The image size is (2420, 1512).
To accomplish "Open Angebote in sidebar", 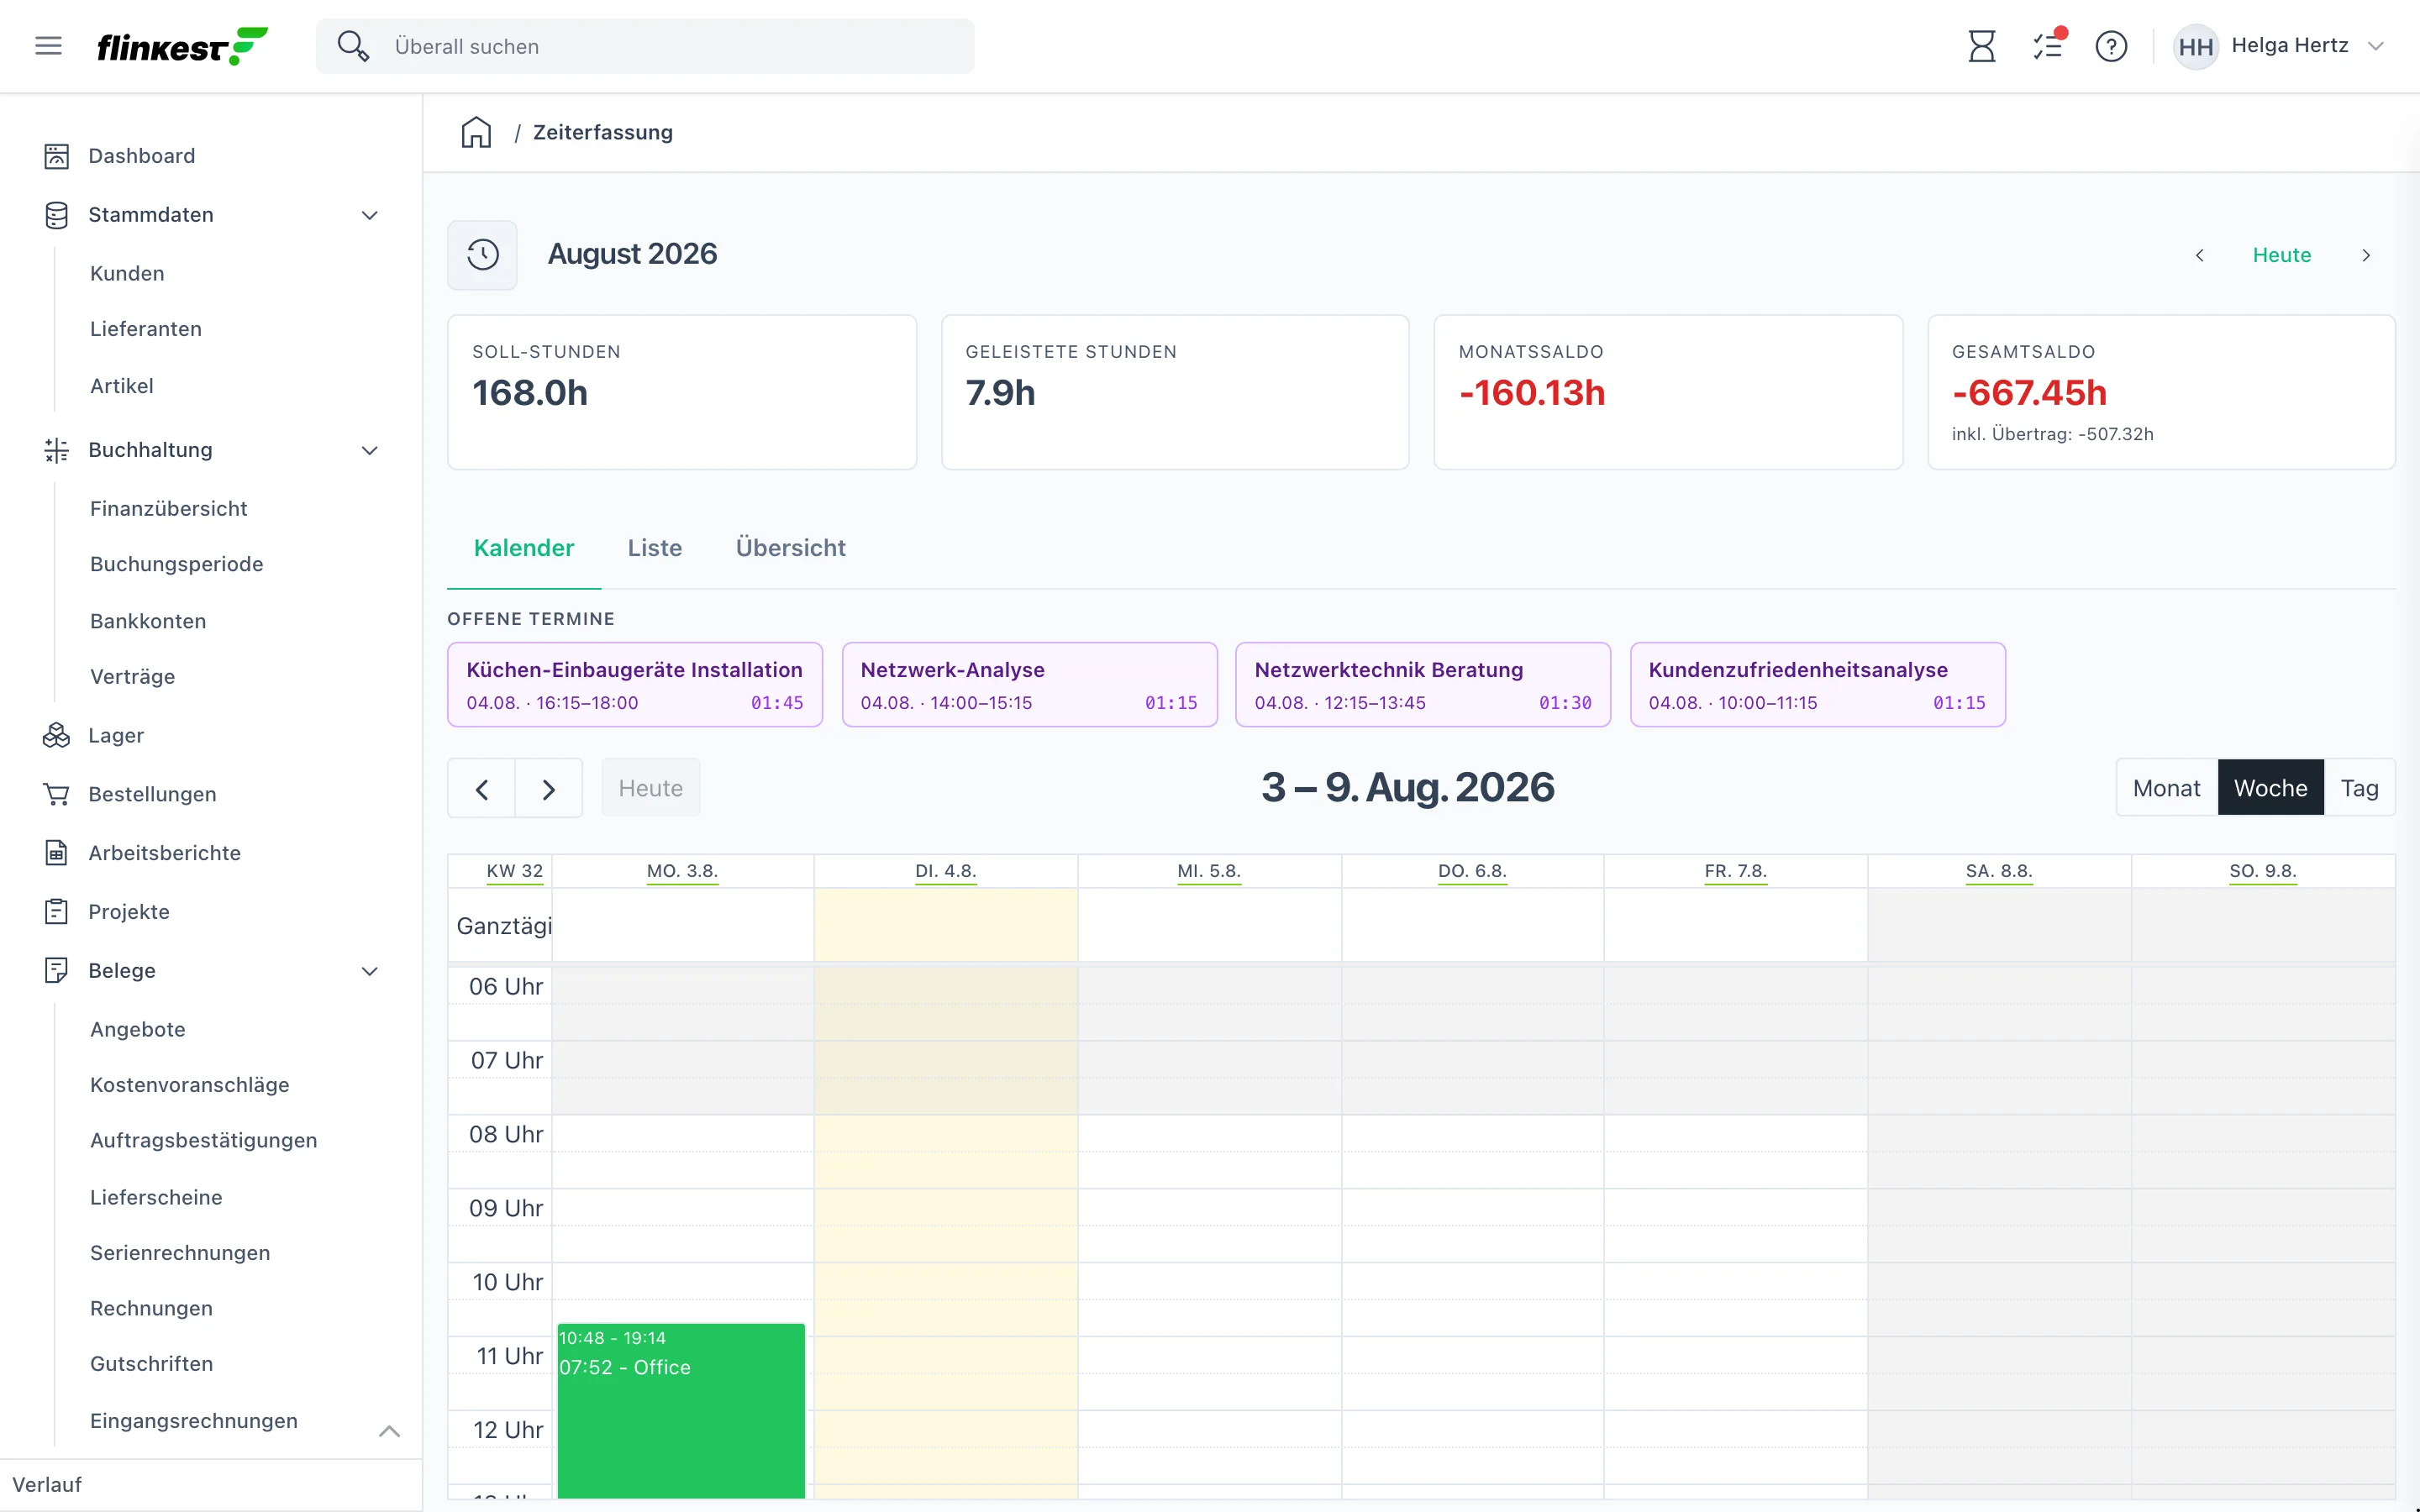I will (x=138, y=1030).
